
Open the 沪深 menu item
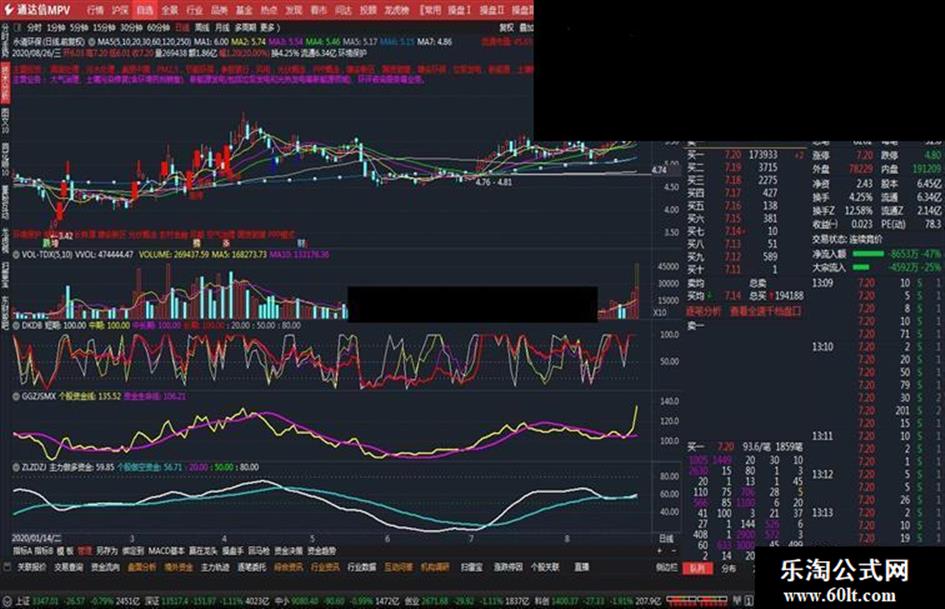click(x=120, y=10)
